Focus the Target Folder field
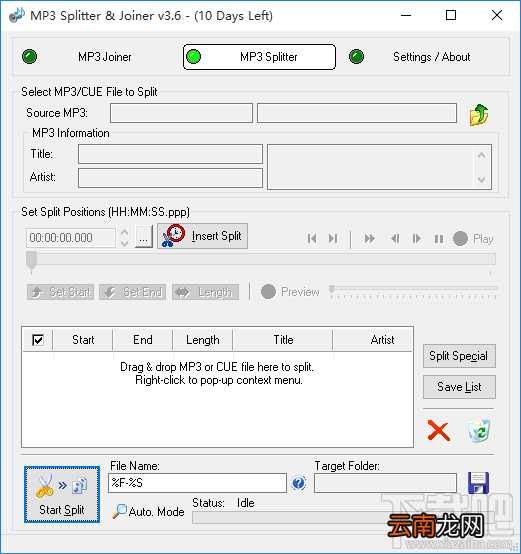 [385, 483]
